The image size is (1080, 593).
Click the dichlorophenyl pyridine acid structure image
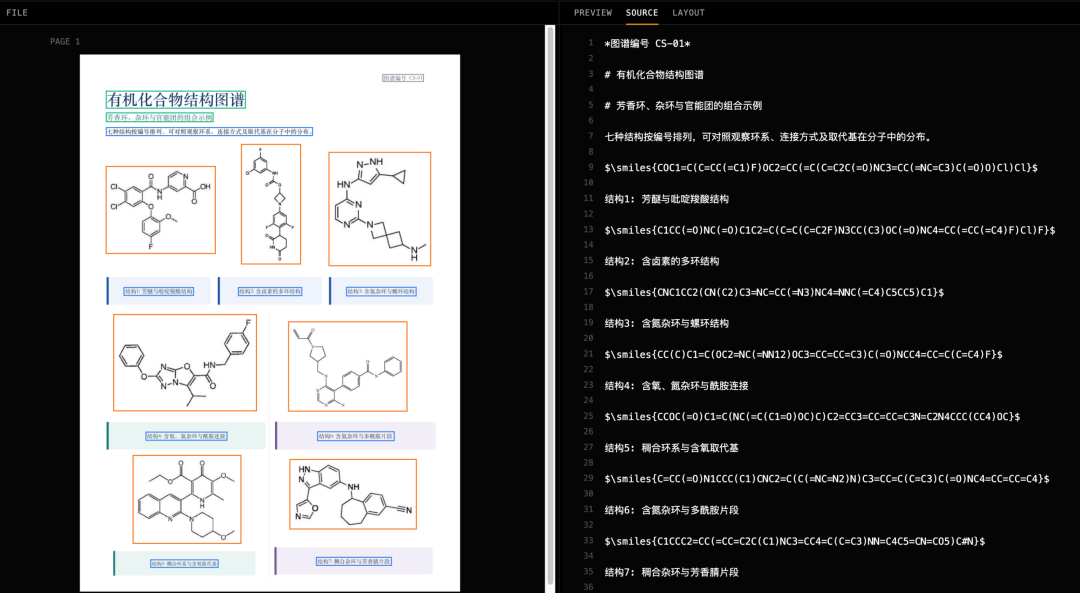tap(160, 210)
